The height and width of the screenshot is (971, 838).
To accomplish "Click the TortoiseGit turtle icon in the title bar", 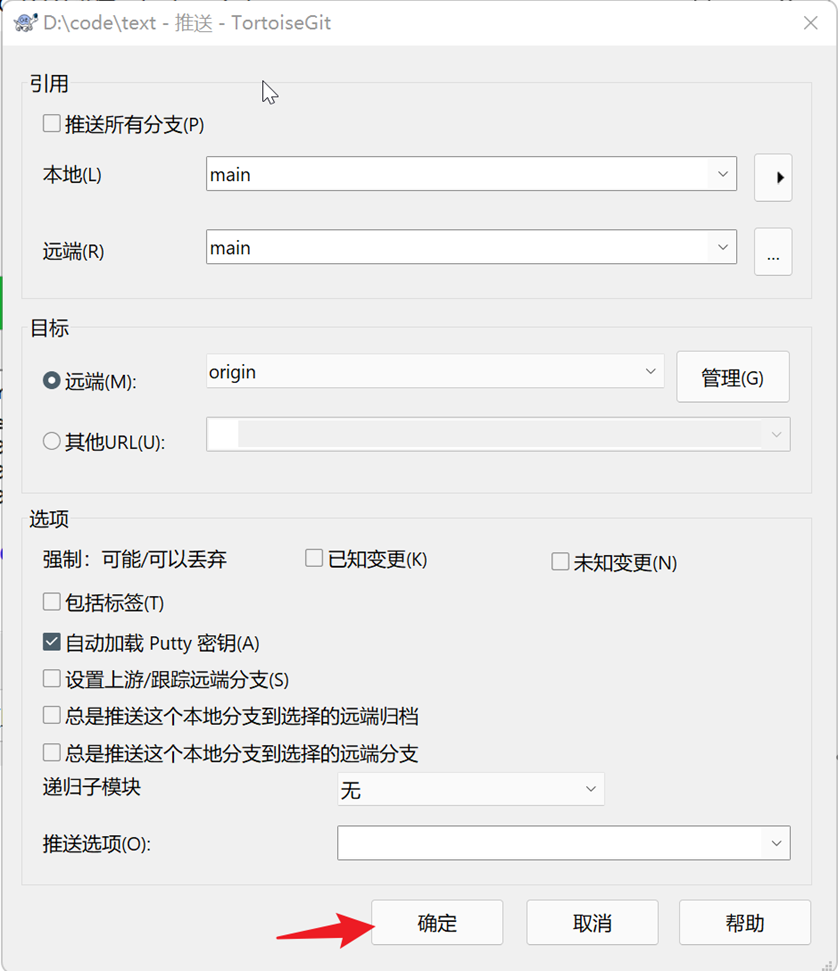I will coord(25,22).
